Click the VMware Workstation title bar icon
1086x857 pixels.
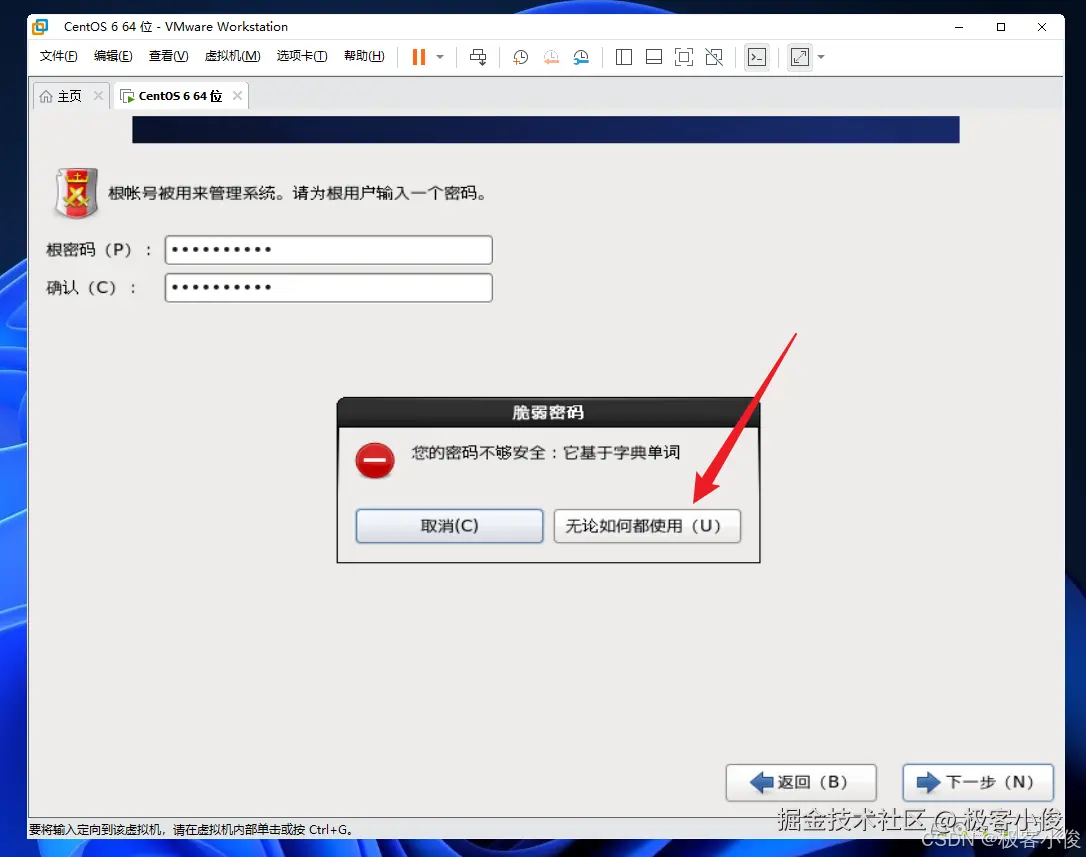point(41,27)
